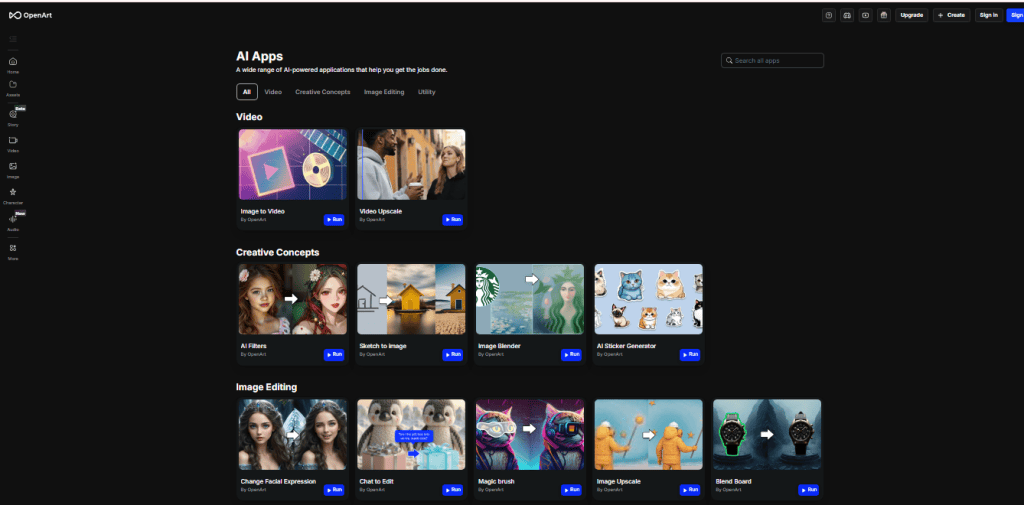This screenshot has width=1024, height=505.
Task: Switch to the Utility tab
Action: coord(426,92)
